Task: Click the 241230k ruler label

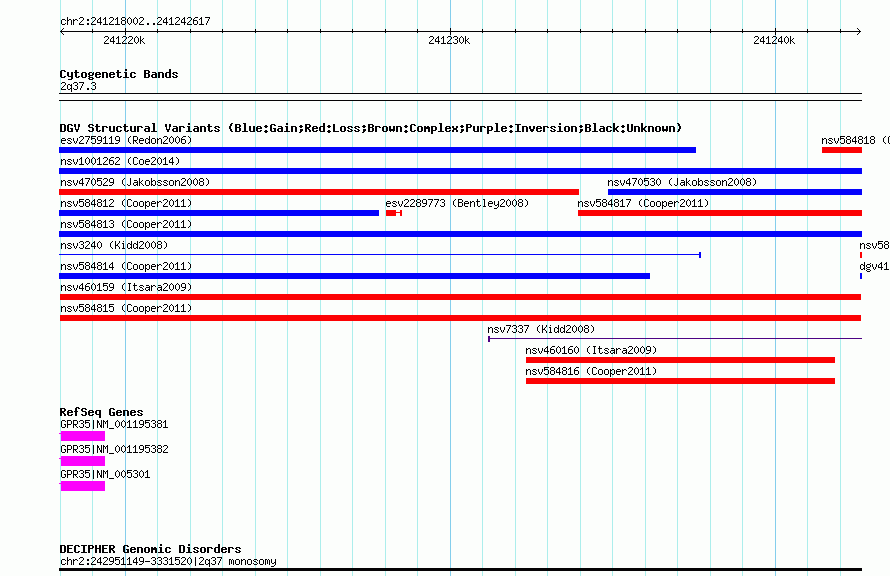Action: point(449,40)
